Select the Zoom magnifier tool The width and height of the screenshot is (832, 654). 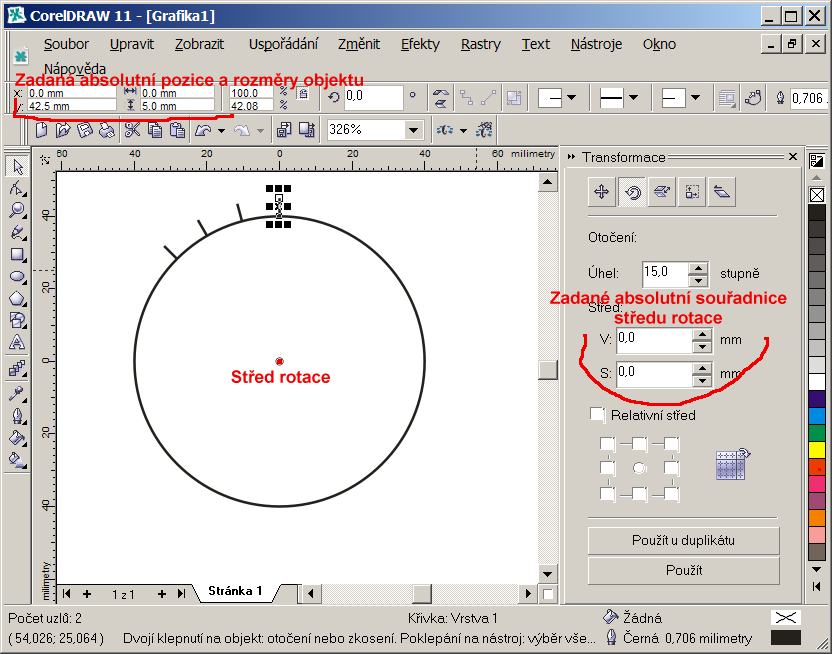point(18,210)
